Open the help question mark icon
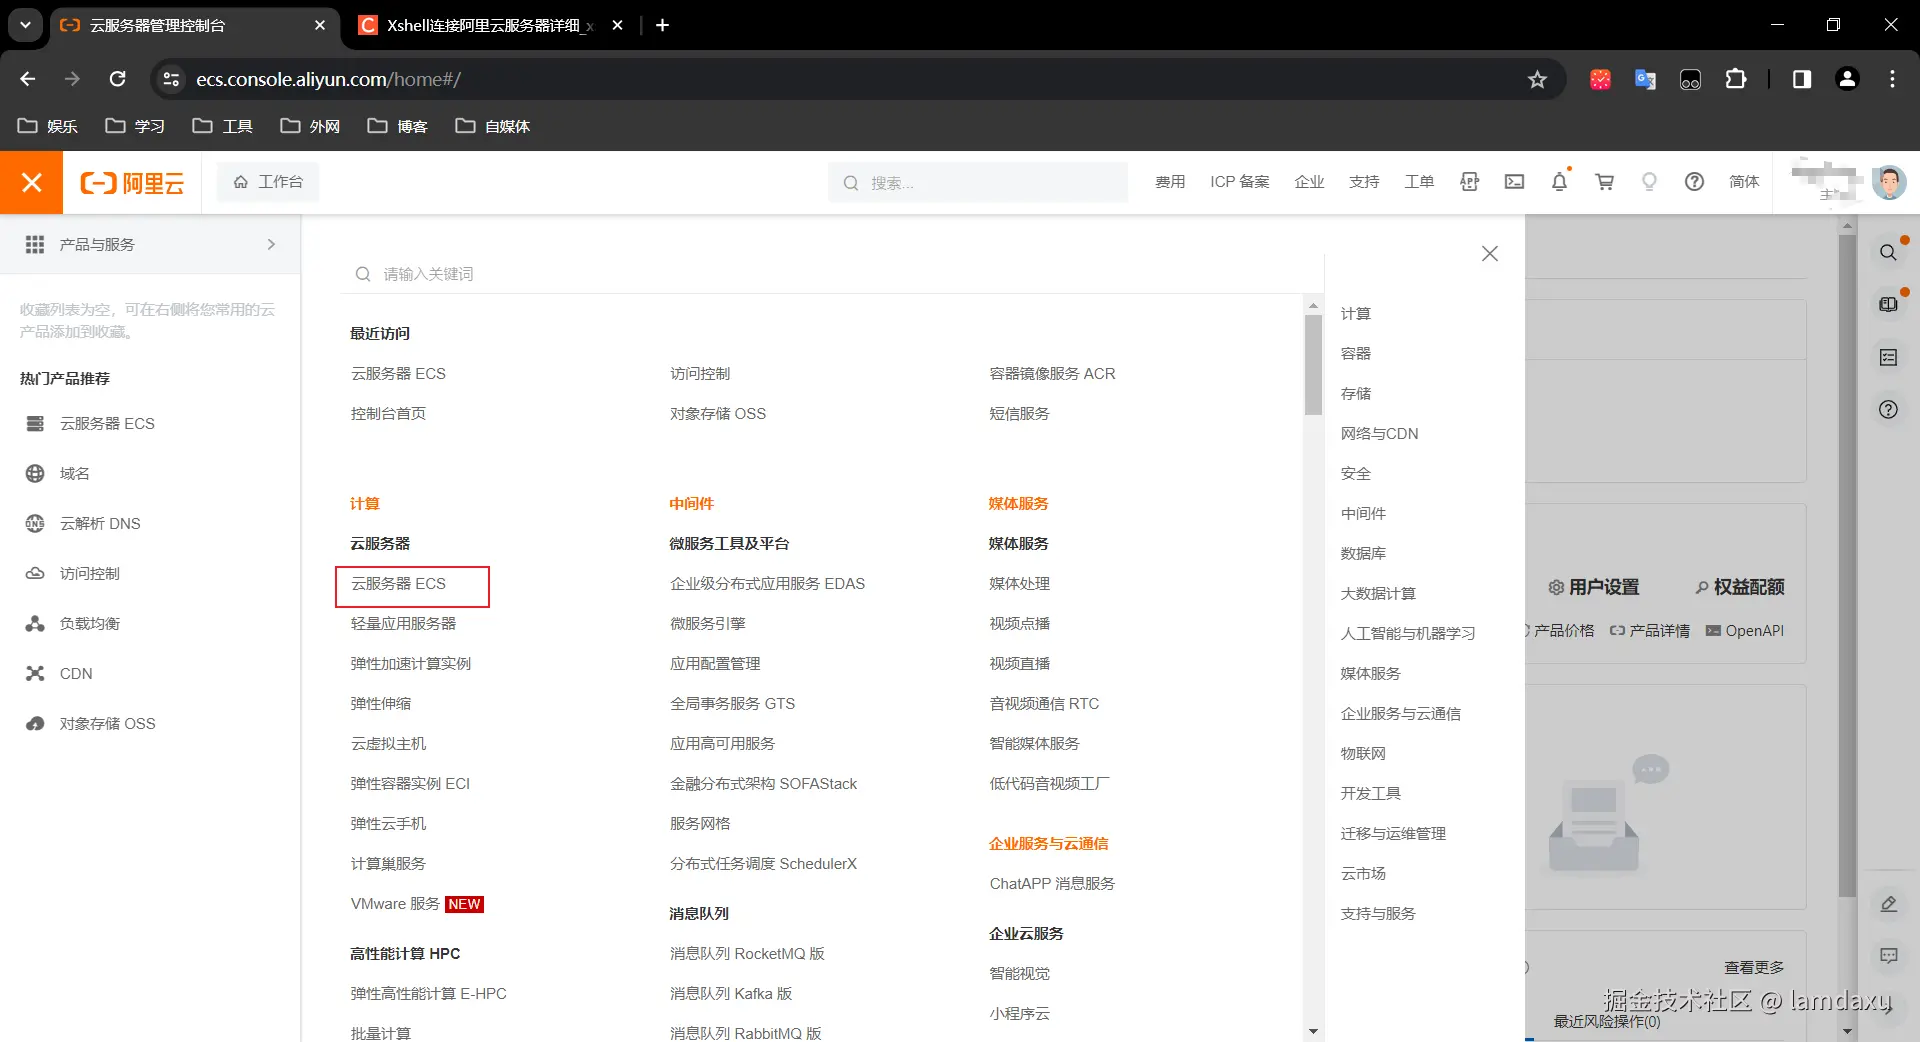Image resolution: width=1920 pixels, height=1042 pixels. [x=1694, y=182]
